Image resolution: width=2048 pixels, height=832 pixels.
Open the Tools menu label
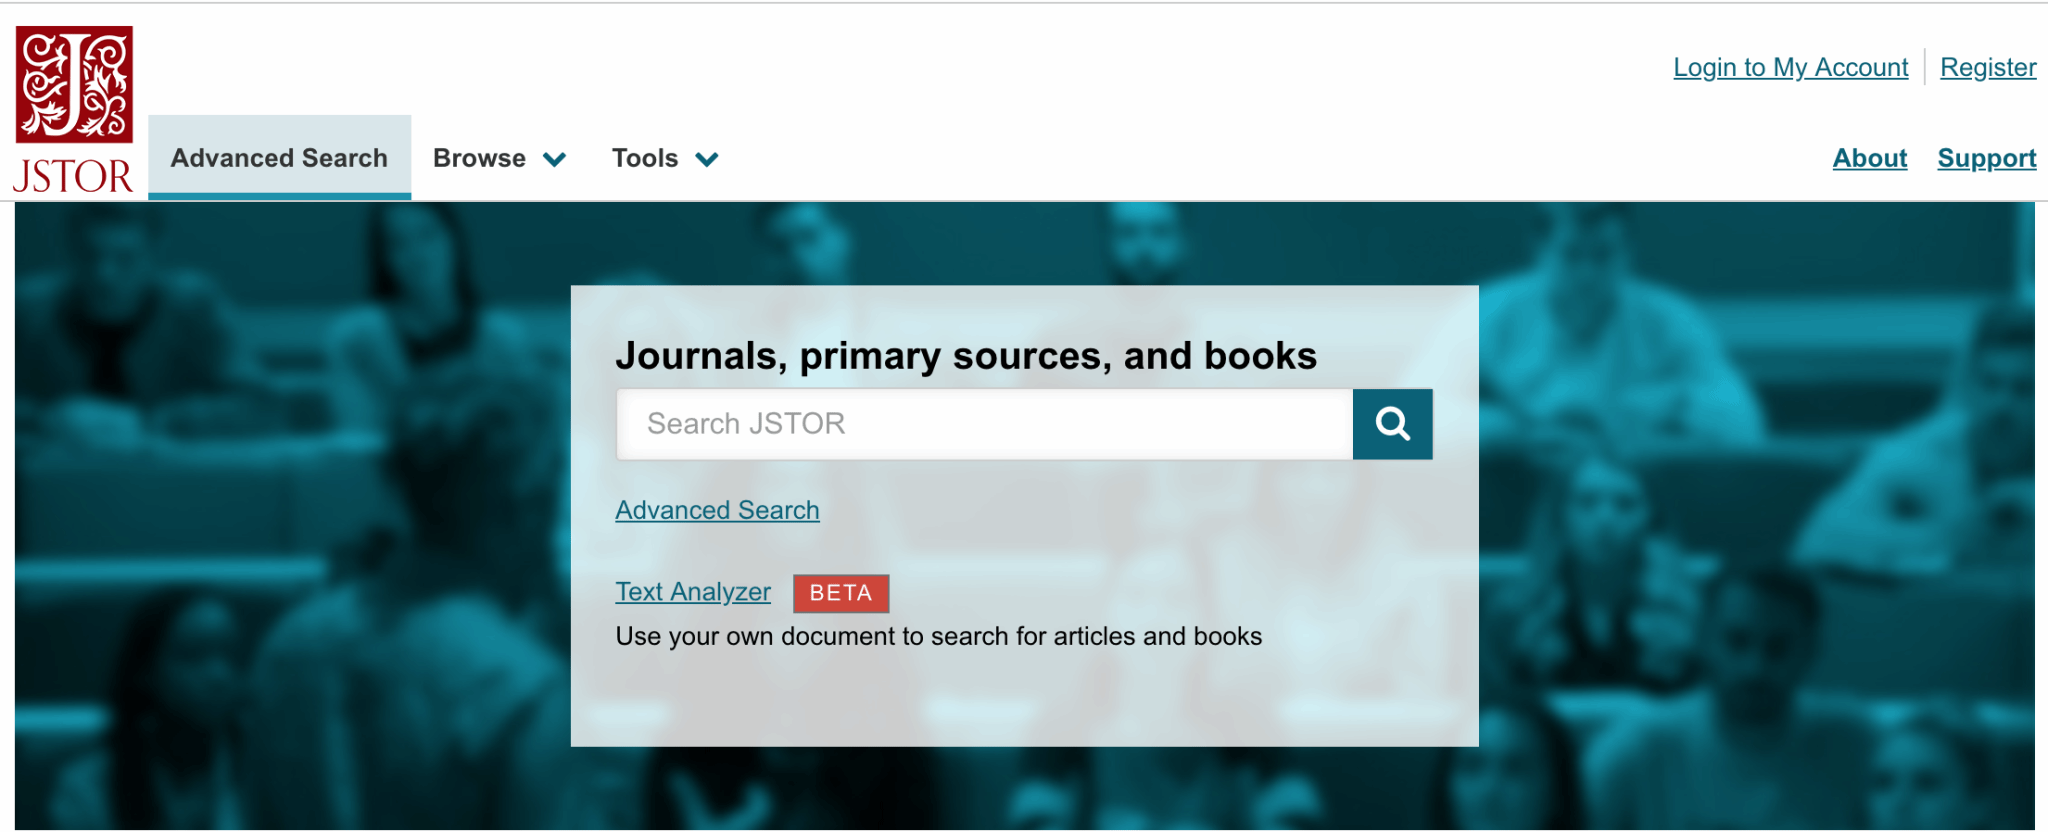coord(645,158)
